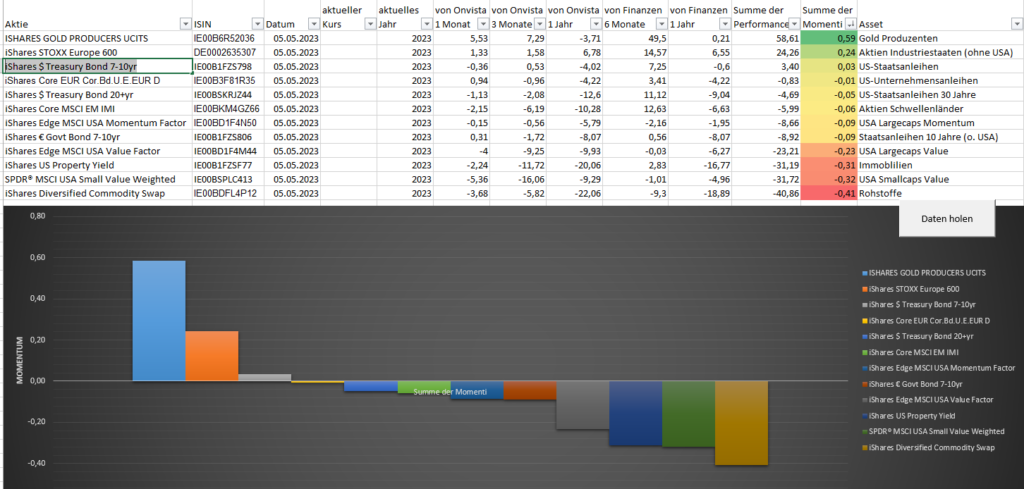Select the green momentum cell 0,59
Image resolution: width=1024 pixels, height=489 pixels.
(829, 39)
